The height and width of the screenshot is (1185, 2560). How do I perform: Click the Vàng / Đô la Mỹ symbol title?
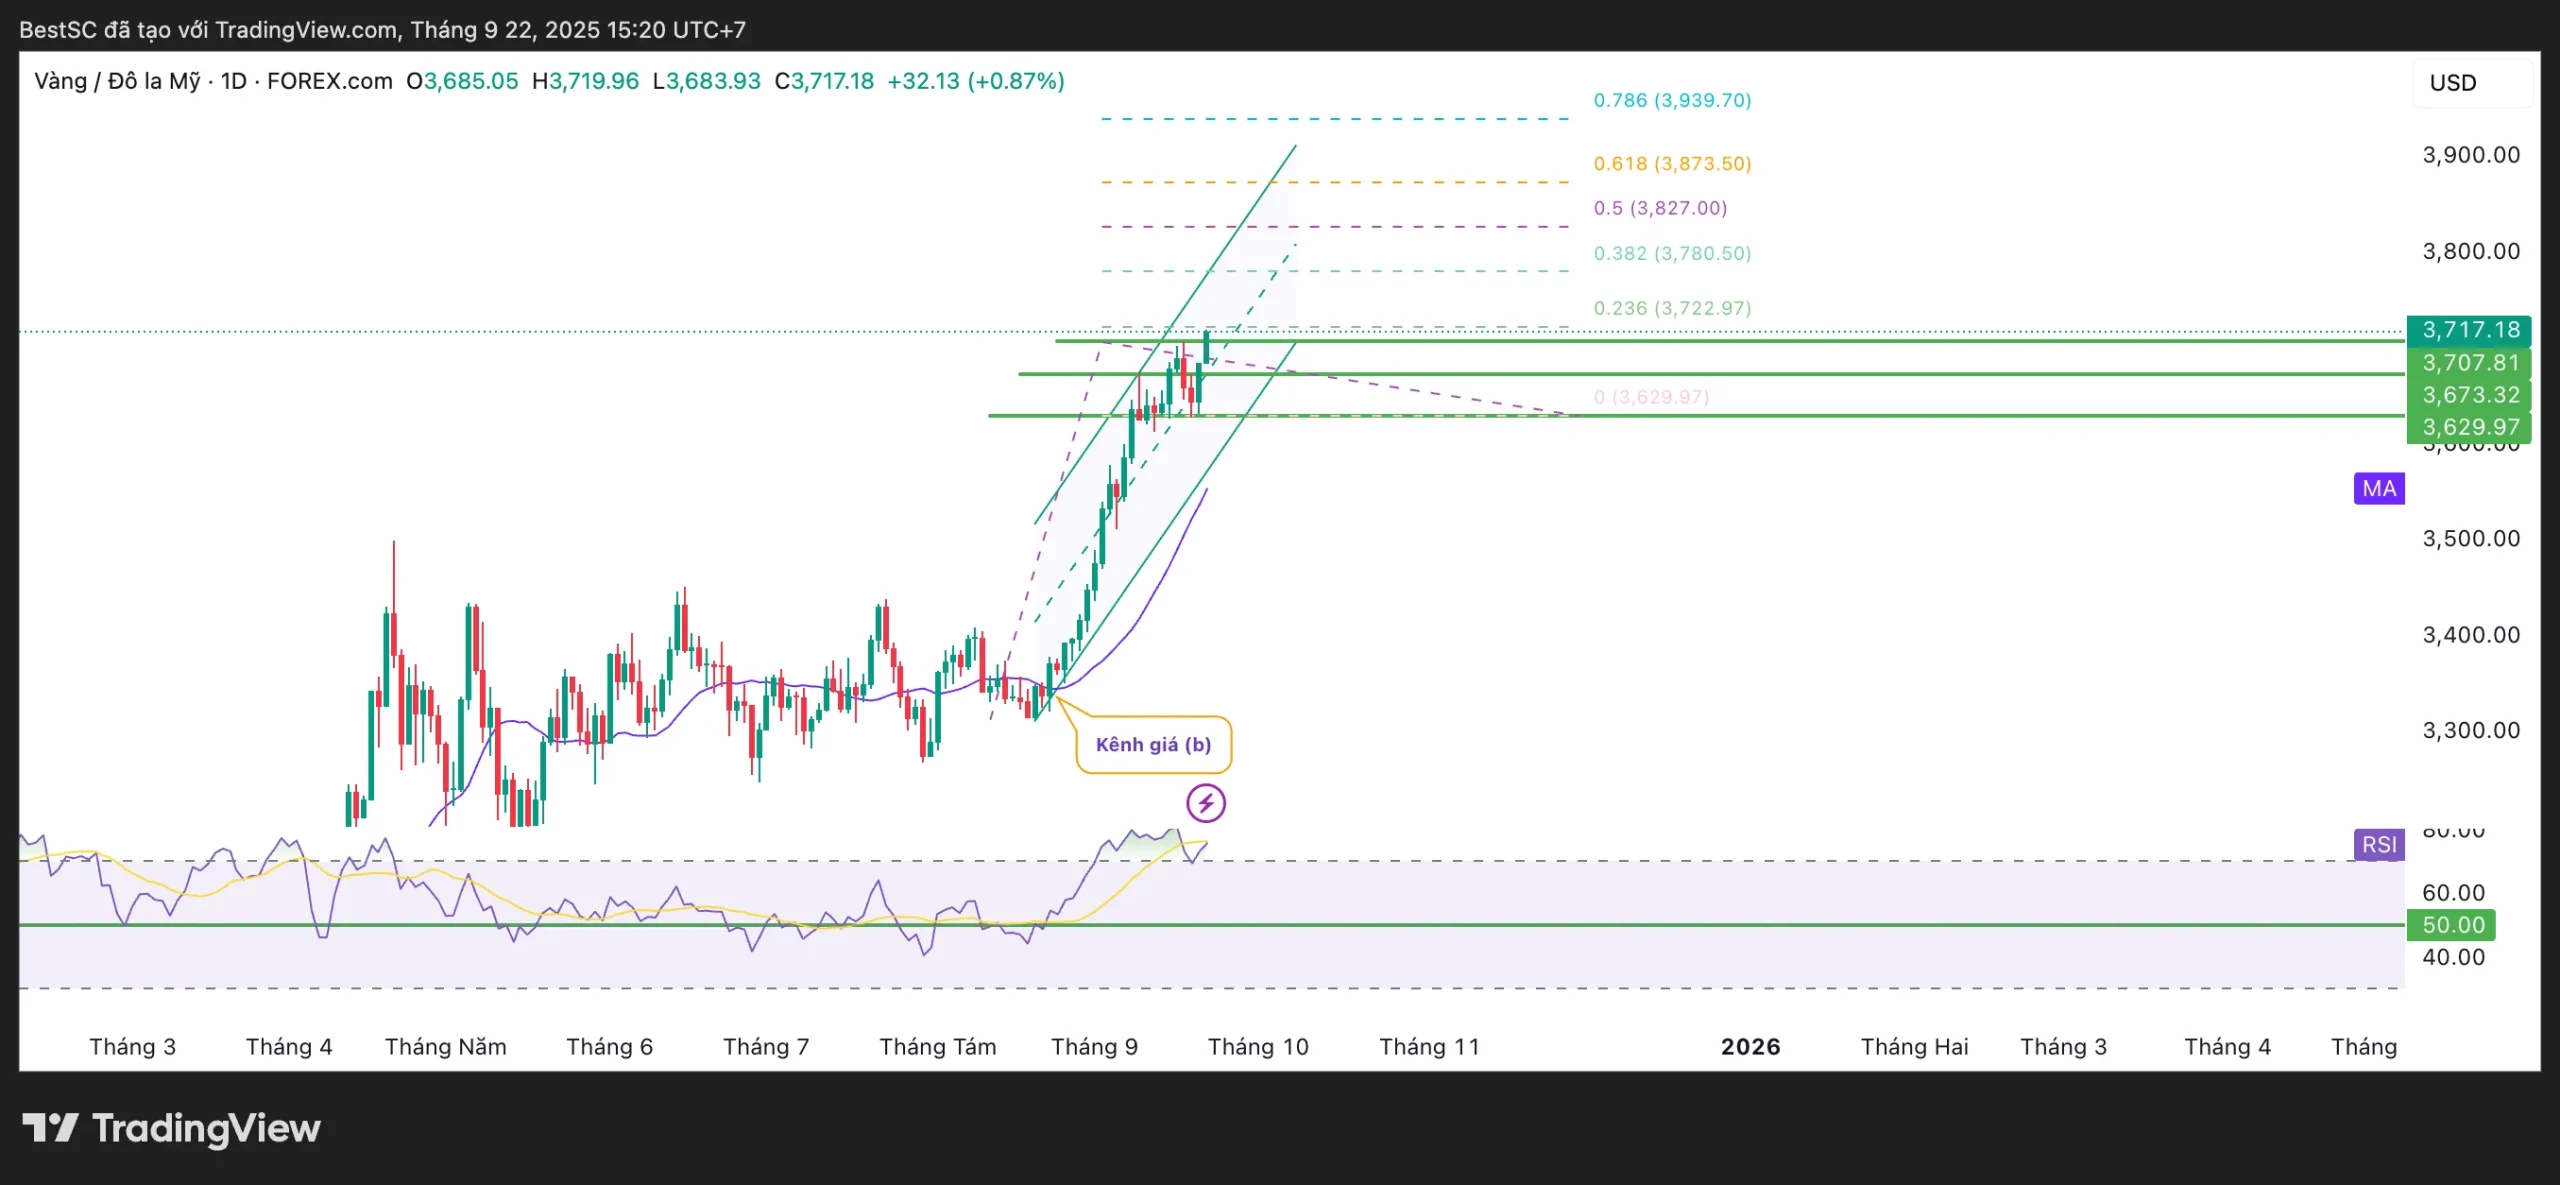click(x=117, y=81)
